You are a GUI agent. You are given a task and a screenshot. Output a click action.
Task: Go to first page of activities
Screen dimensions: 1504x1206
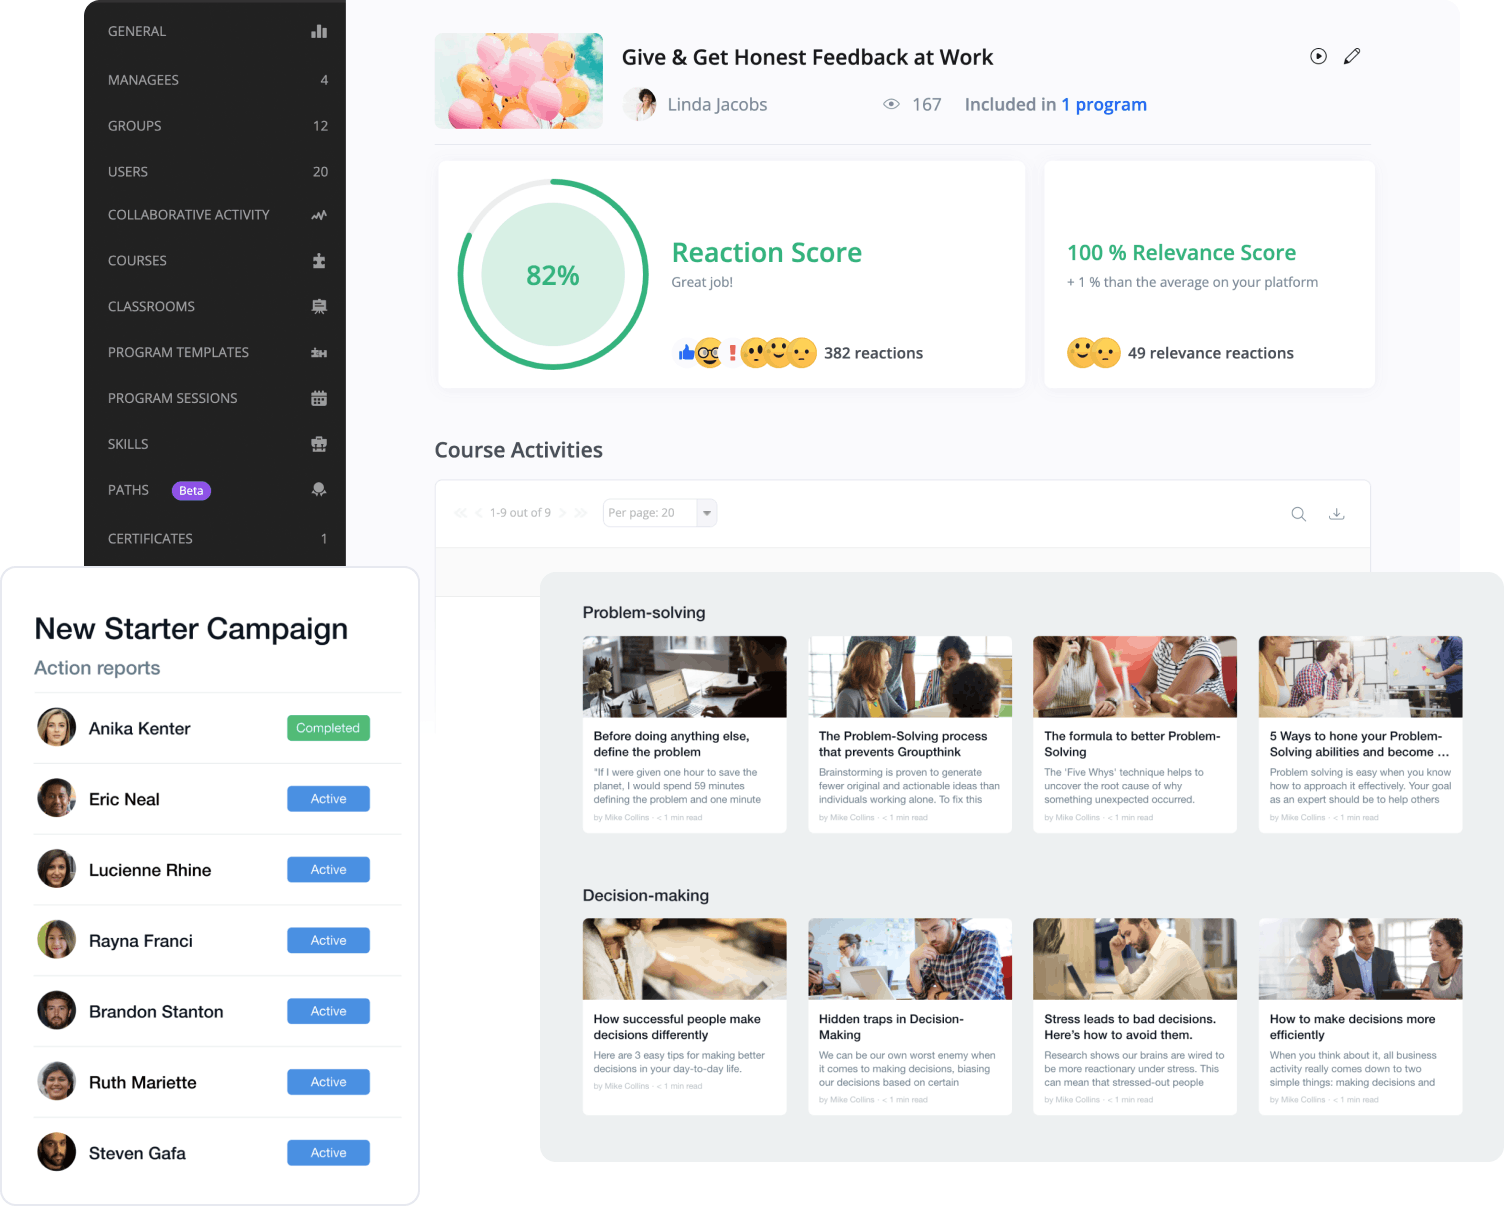[x=460, y=513]
